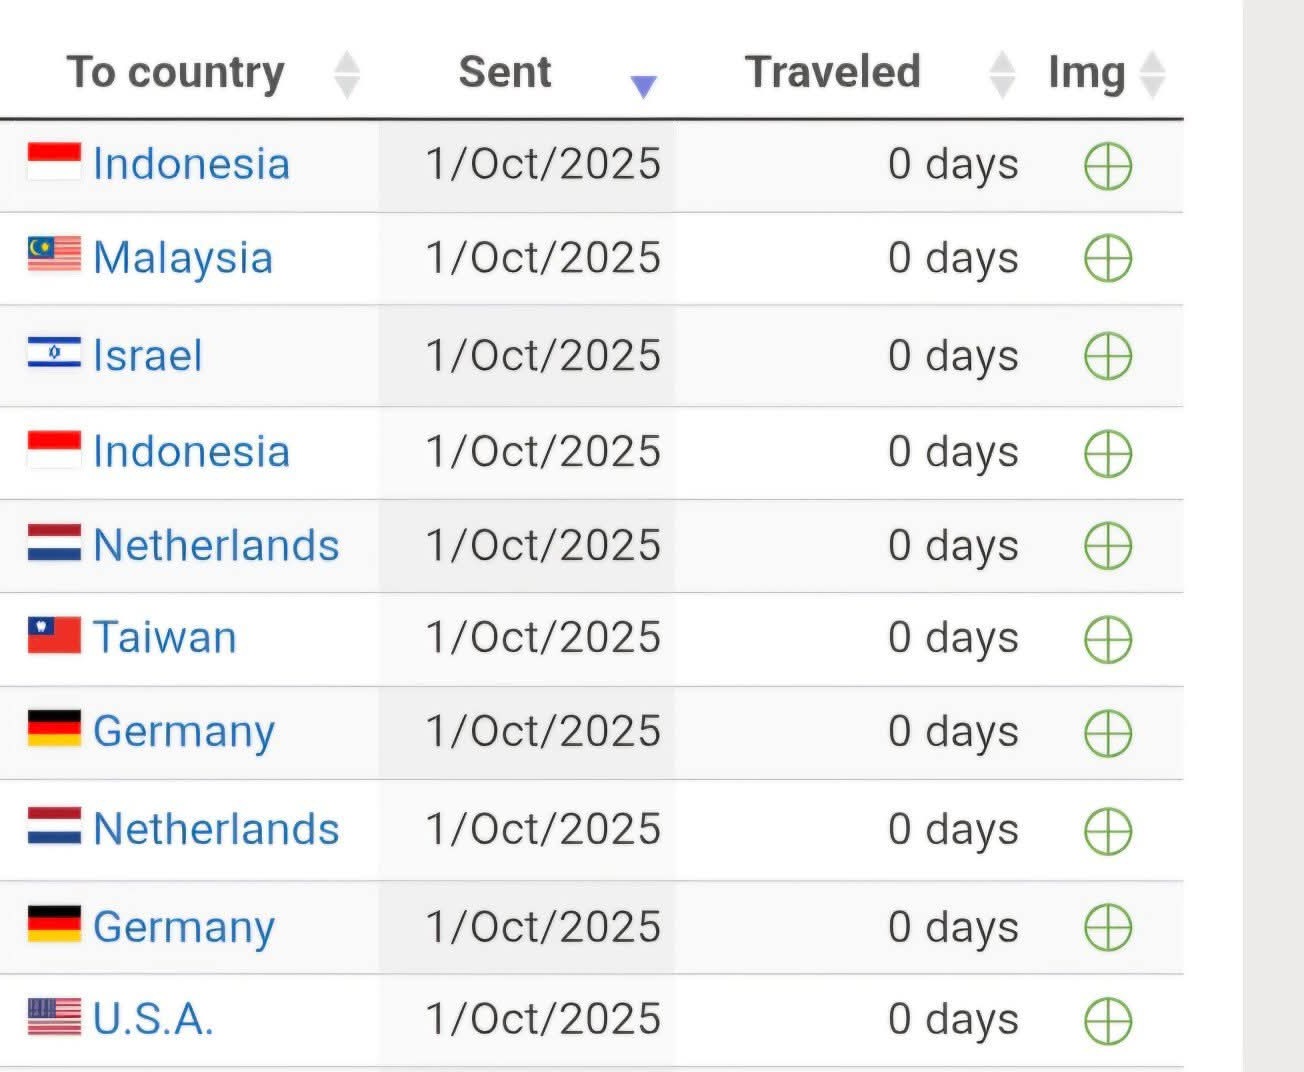The width and height of the screenshot is (1304, 1072).
Task: Sort by the To country column arrows
Action: tap(346, 74)
